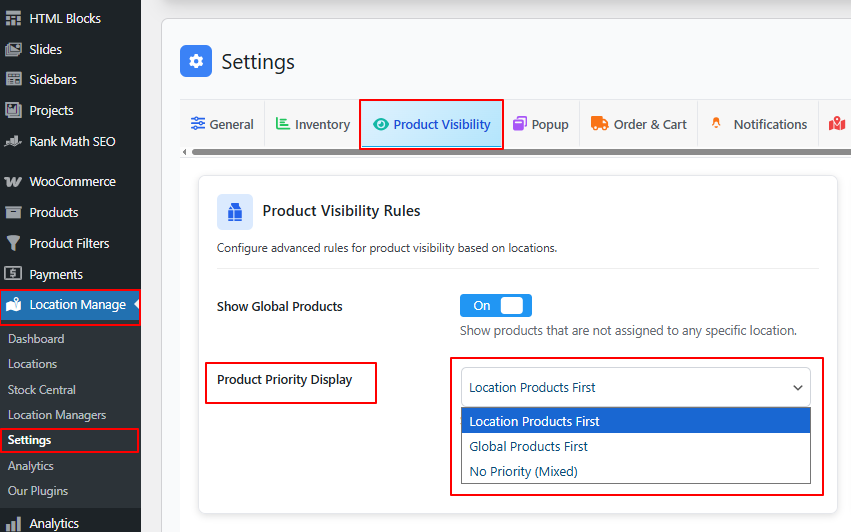Collapse the Location Manage menu arrow
The height and width of the screenshot is (532, 851).
136,304
